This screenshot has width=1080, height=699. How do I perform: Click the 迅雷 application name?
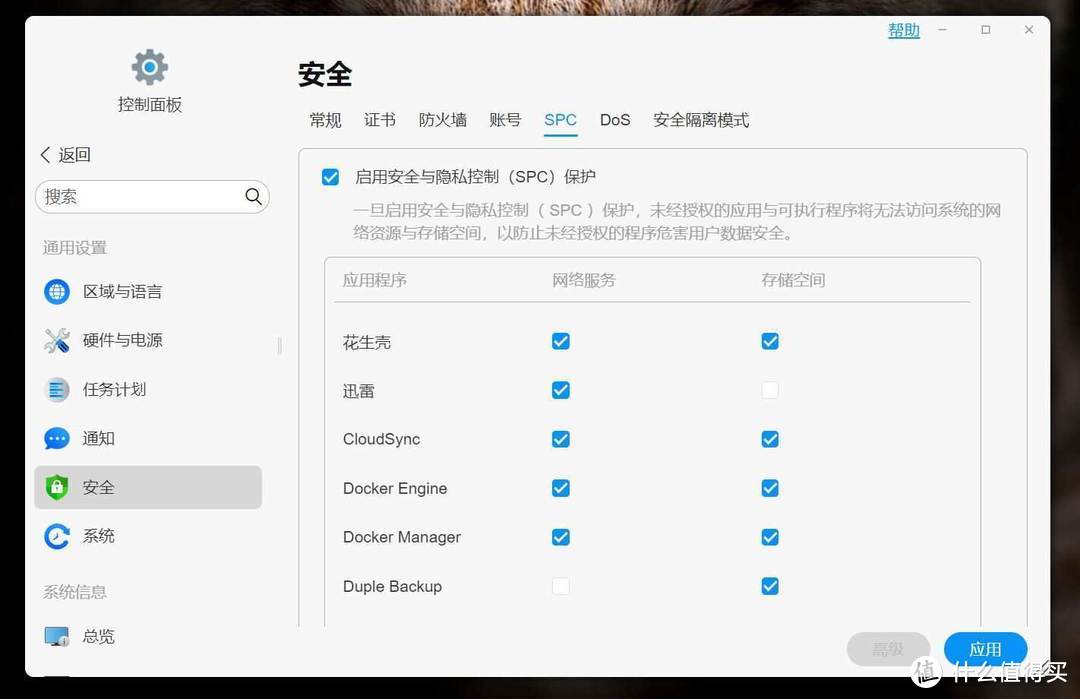[358, 391]
